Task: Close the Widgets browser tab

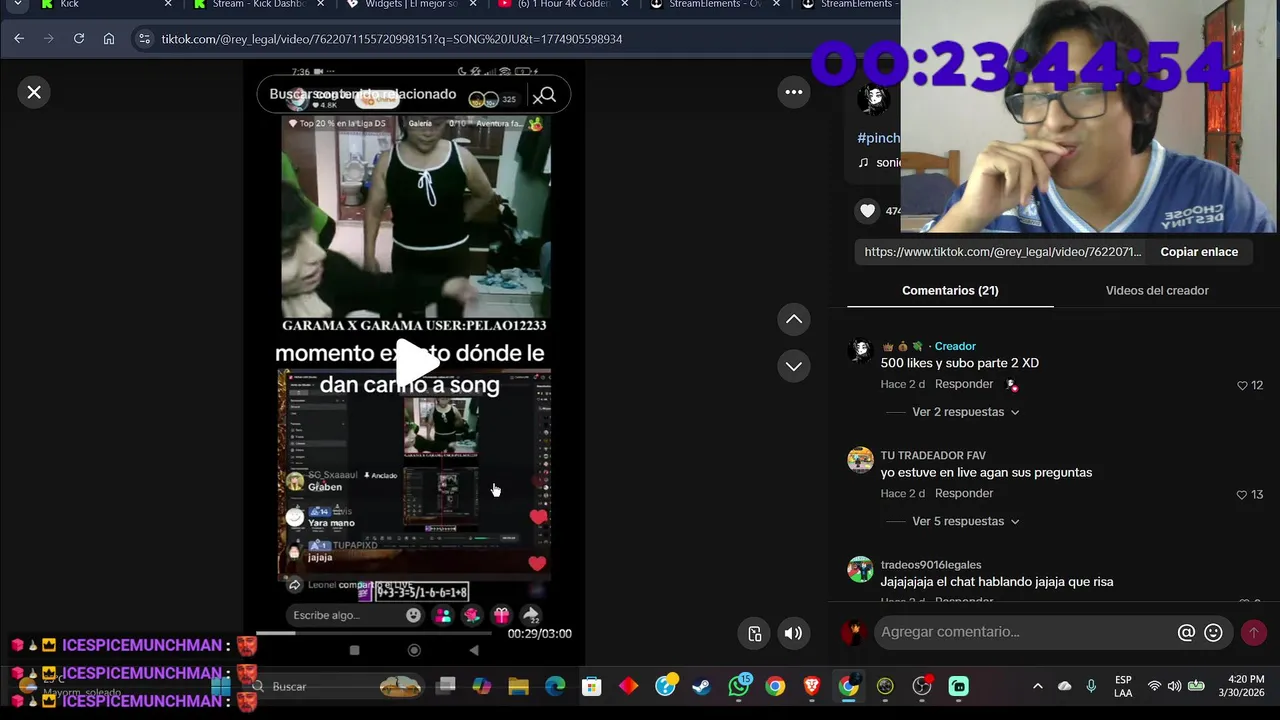Action: [473, 4]
